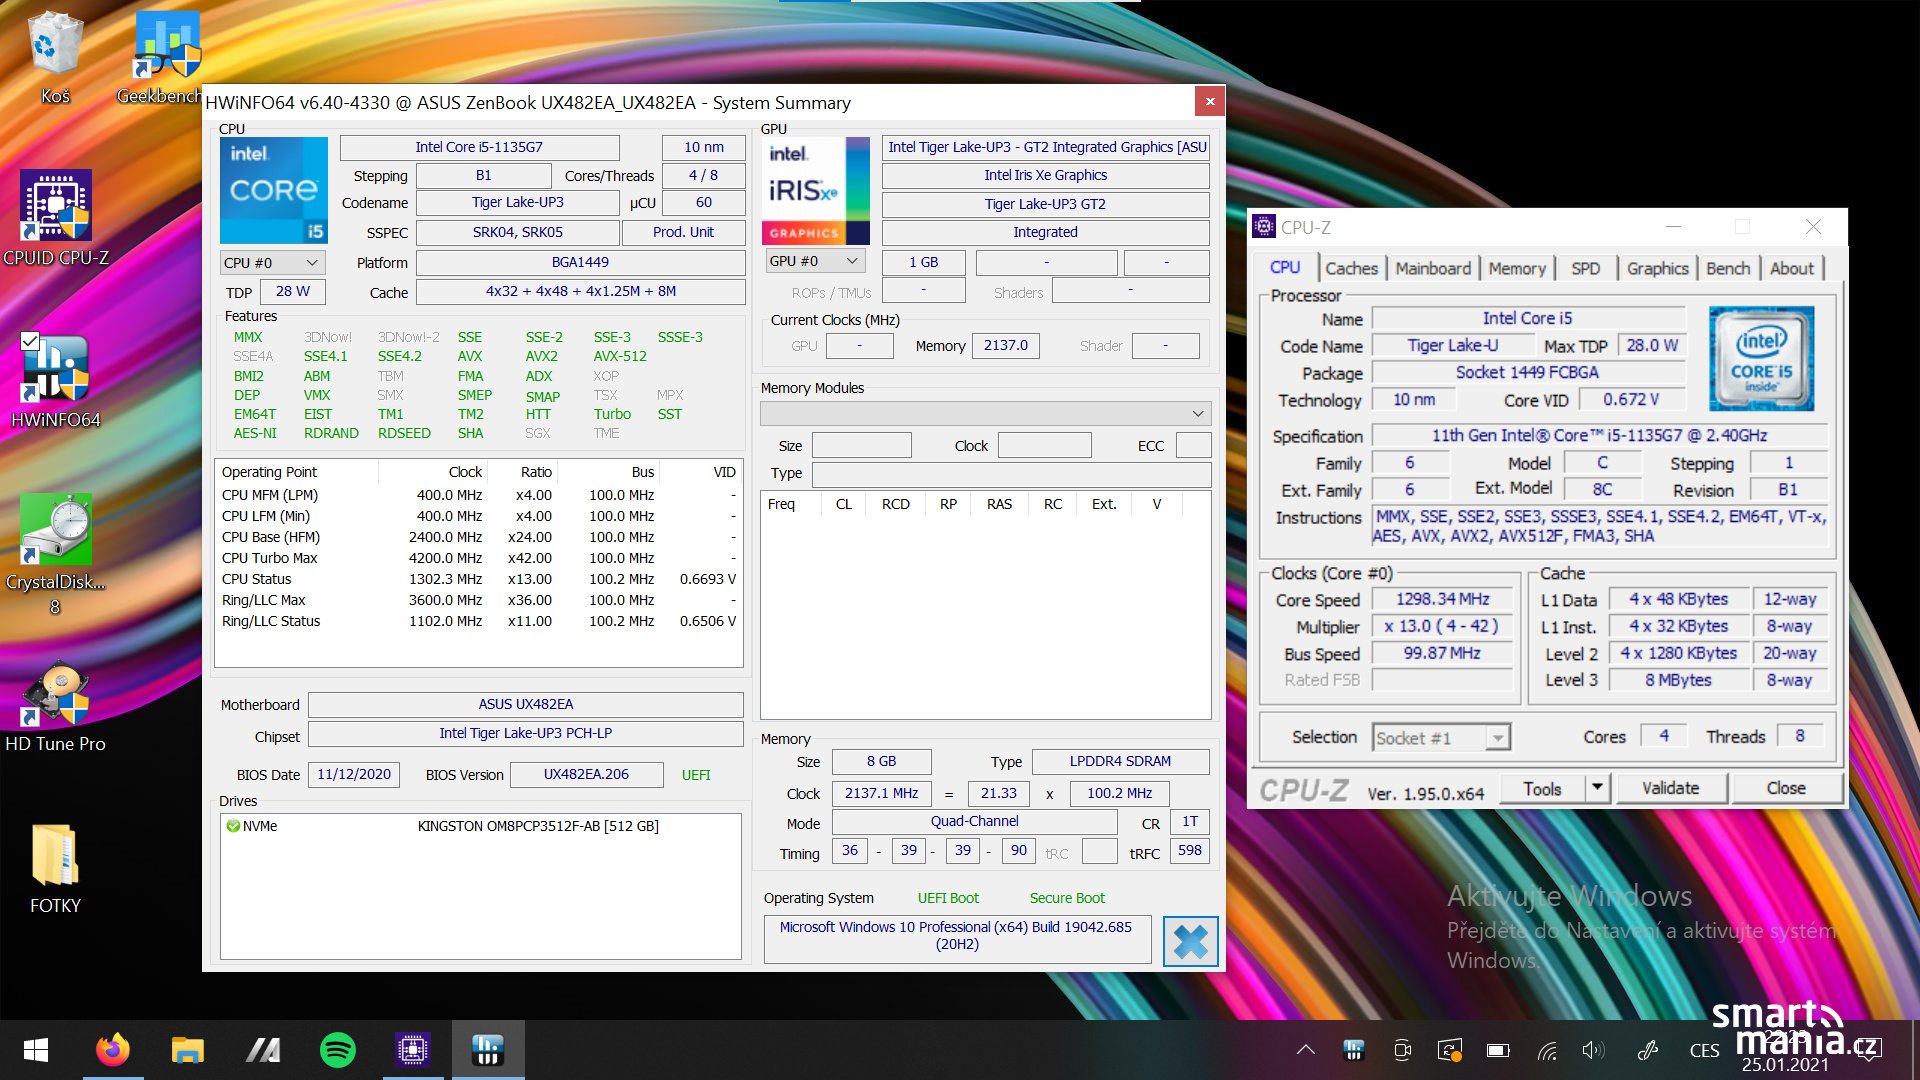Open the Wi-Fi network tray icon
The height and width of the screenshot is (1080, 1920).
click(x=1547, y=1050)
